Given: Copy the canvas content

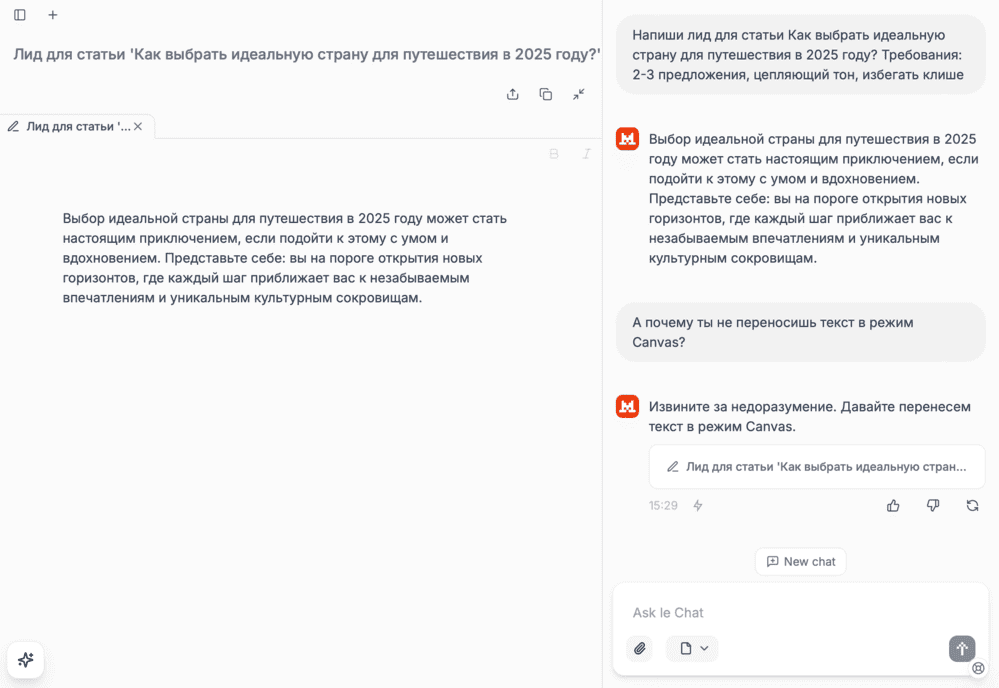Looking at the screenshot, I should (546, 94).
